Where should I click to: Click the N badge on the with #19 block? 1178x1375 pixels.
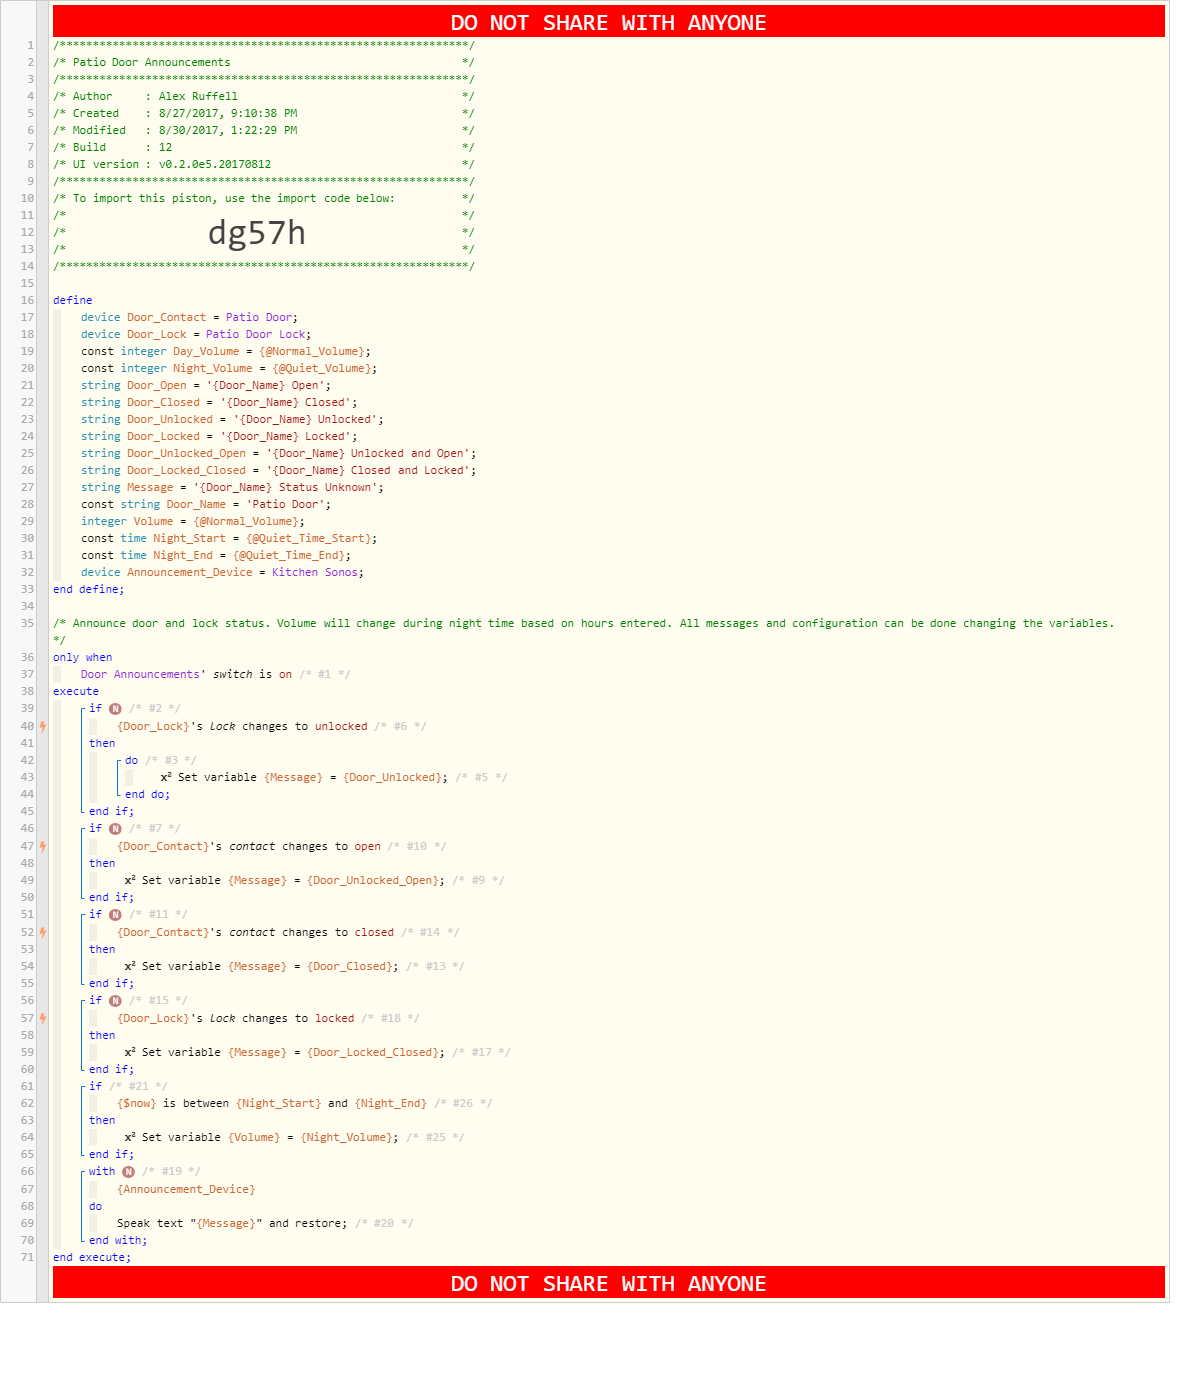pyautogui.click(x=128, y=1172)
